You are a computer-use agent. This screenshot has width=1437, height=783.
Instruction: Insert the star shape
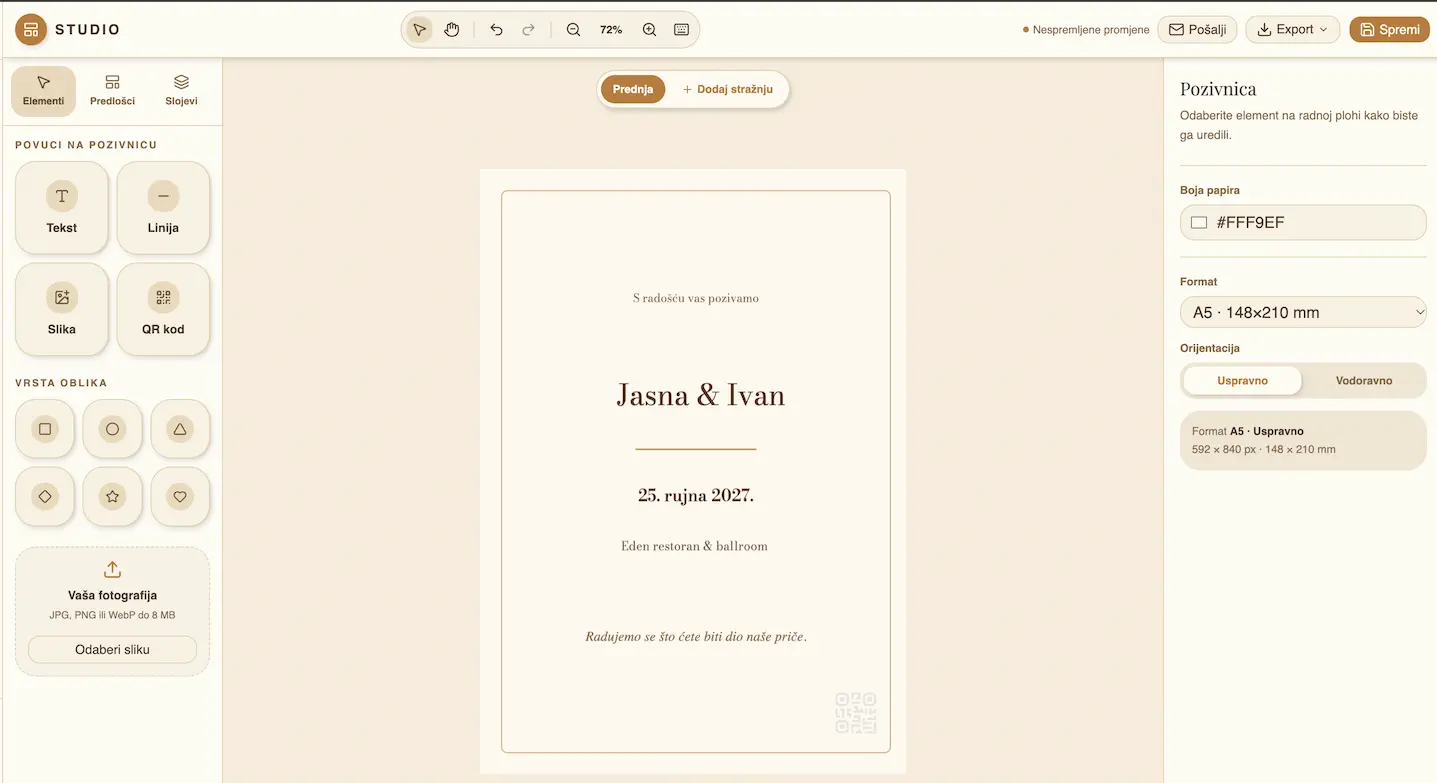click(112, 496)
